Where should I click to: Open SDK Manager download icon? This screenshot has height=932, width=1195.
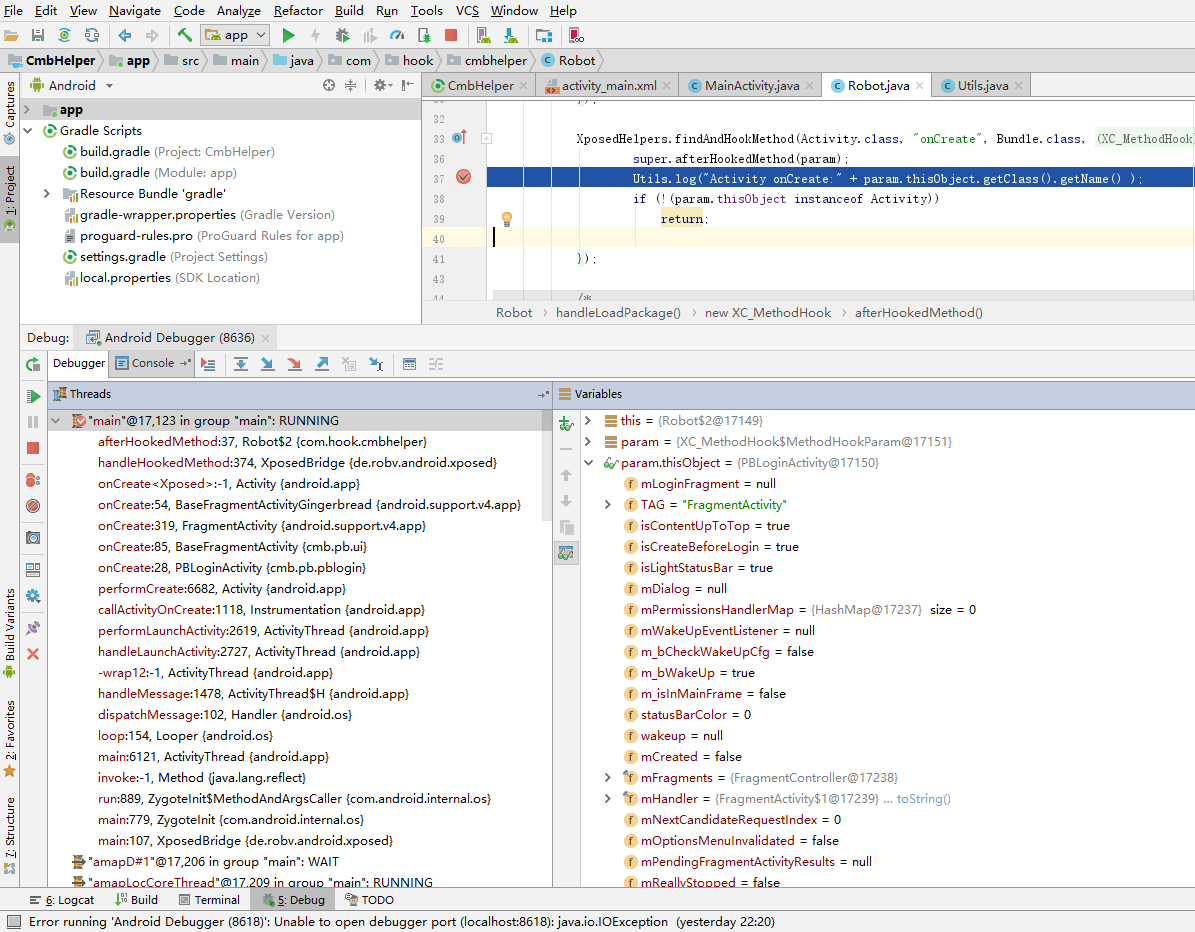coord(511,35)
